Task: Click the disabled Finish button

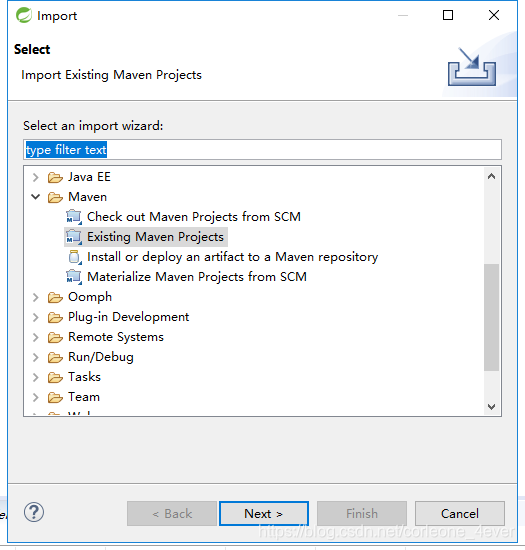Action: [362, 514]
